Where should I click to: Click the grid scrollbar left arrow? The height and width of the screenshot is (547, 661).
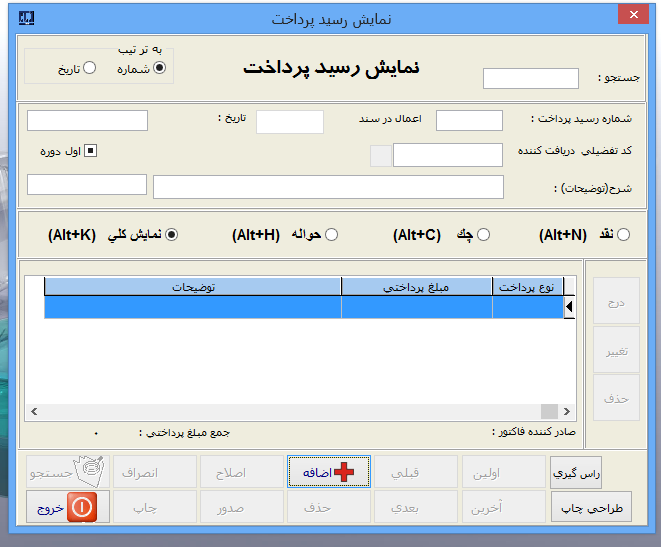coord(34,411)
